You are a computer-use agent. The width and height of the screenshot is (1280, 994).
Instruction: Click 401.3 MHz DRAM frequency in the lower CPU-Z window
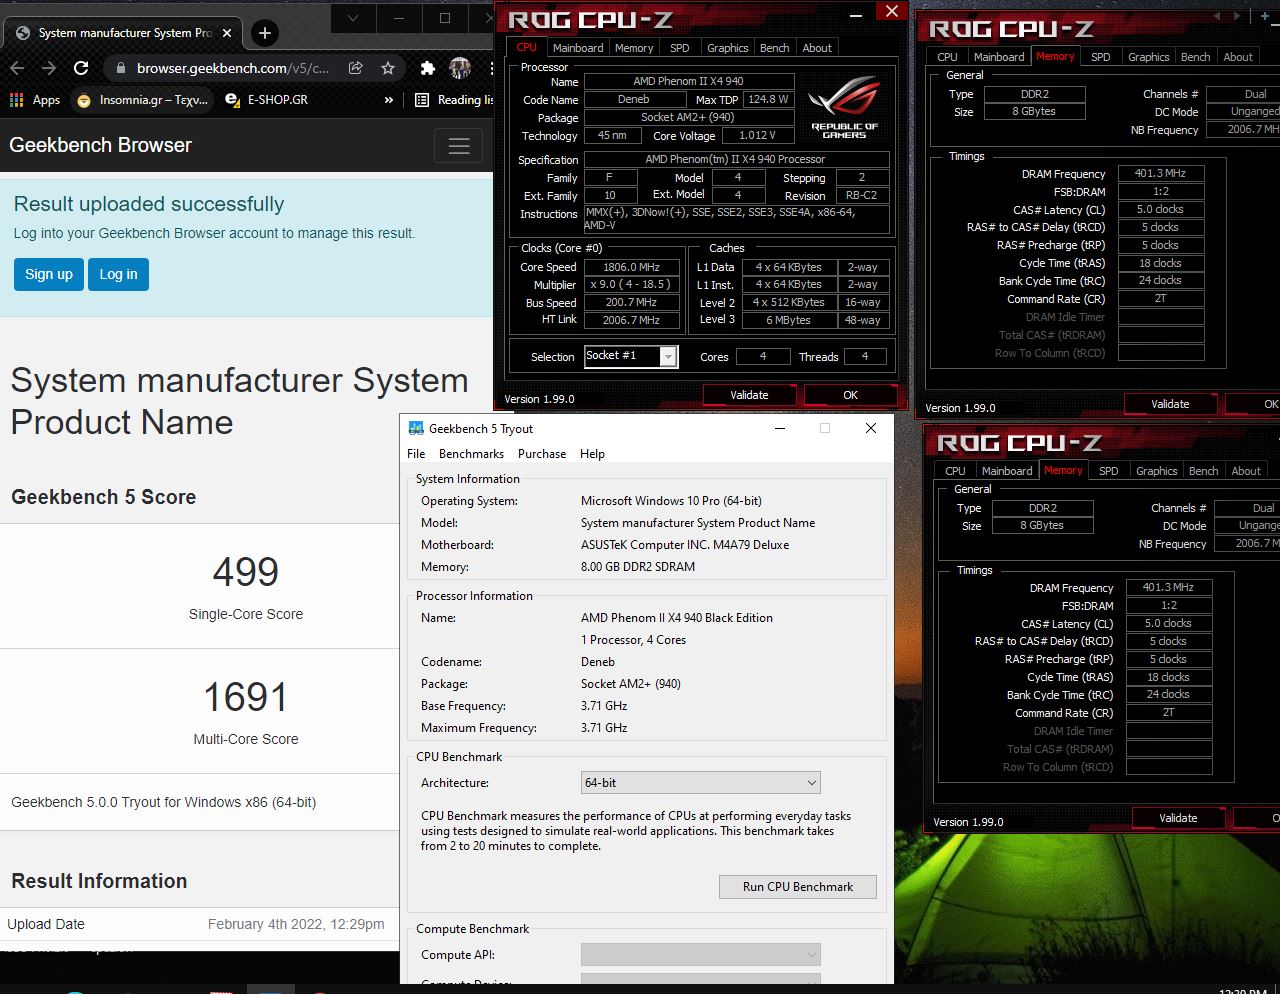1169,587
